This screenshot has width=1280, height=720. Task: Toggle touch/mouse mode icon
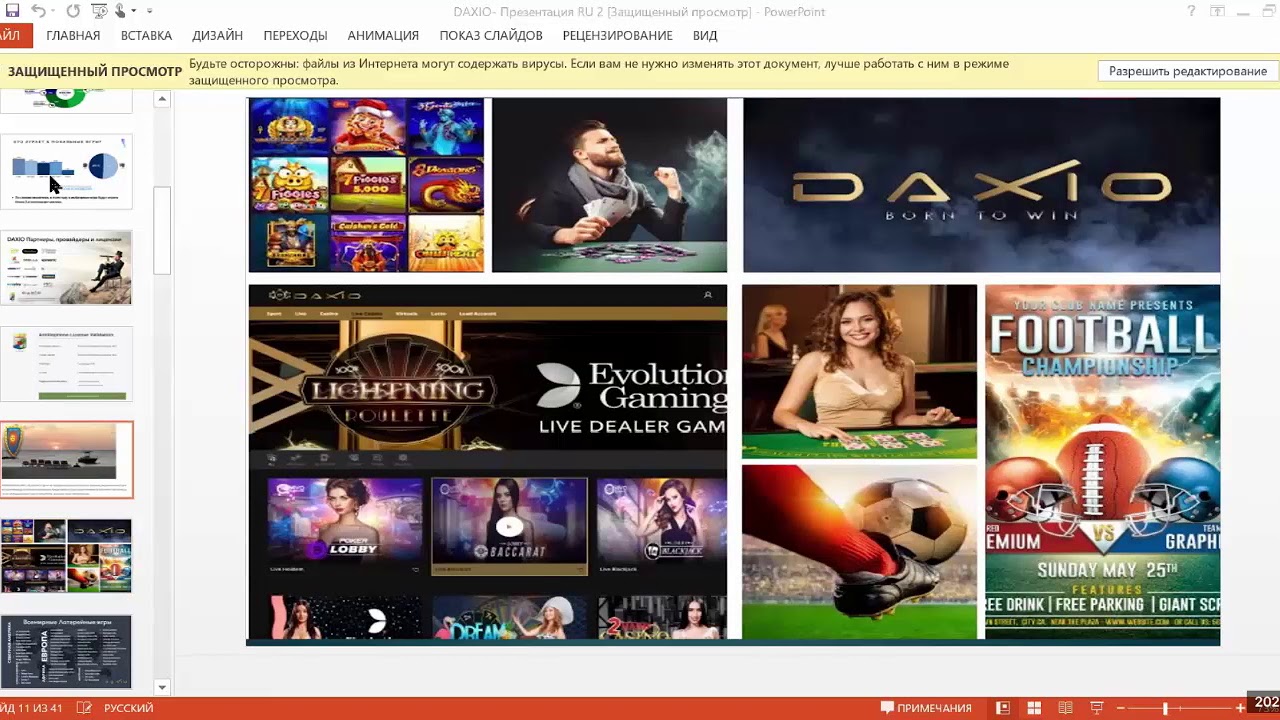coord(121,11)
